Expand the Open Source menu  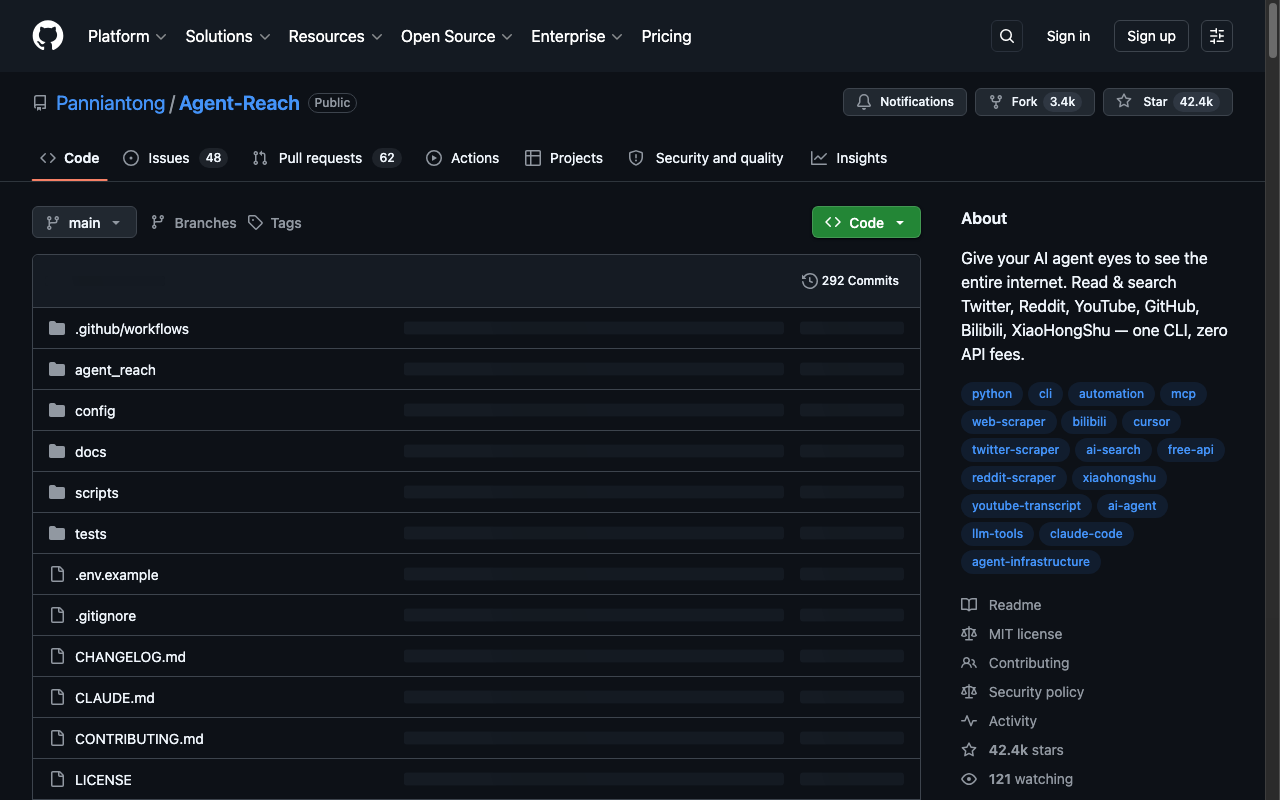457,36
